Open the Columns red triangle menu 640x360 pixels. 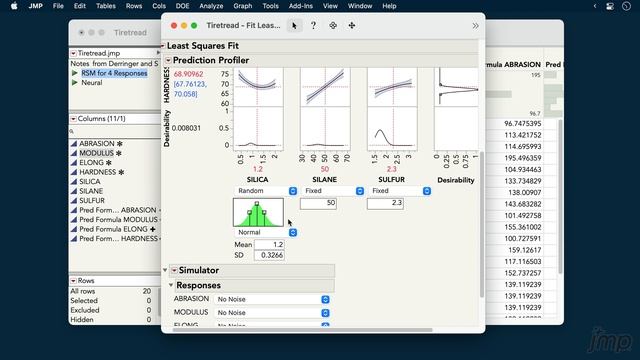coord(73,119)
